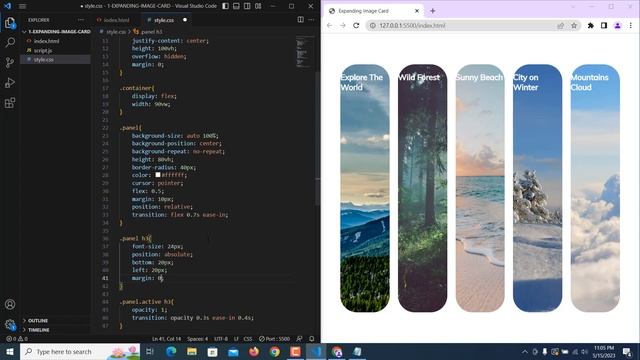Click the unsaved dot on style.css tab

click(x=185, y=20)
